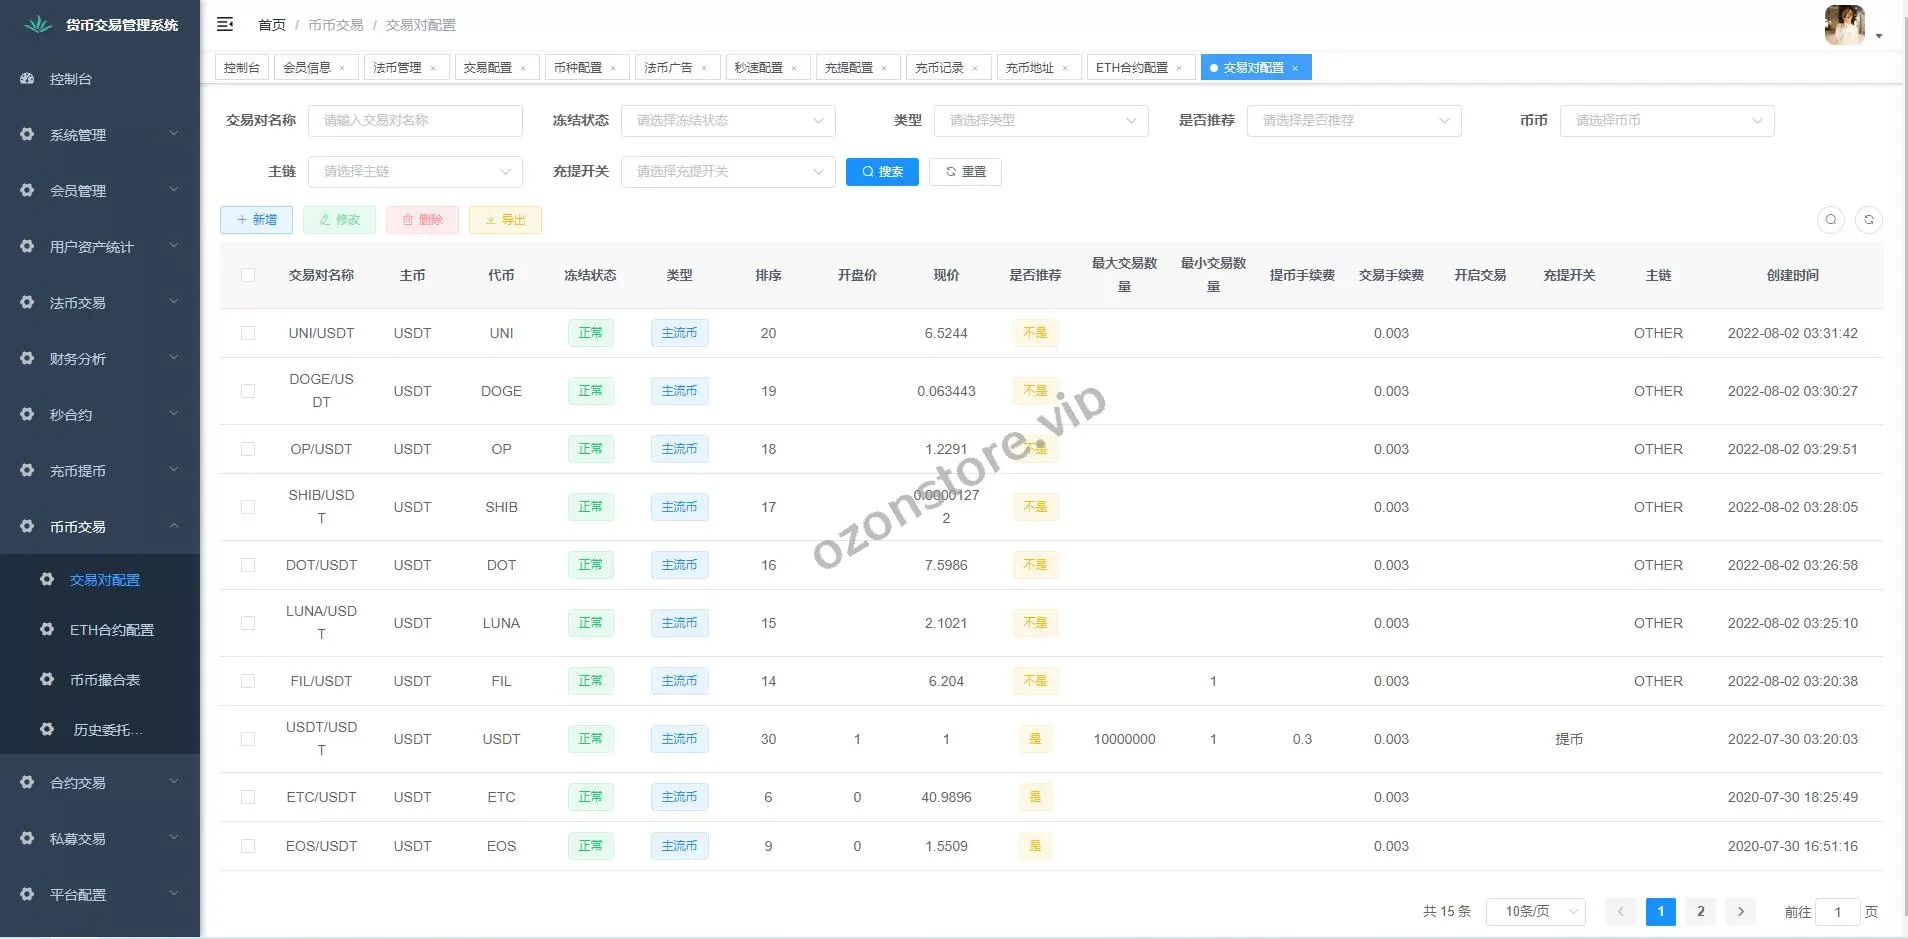
Task: Click the 导出 export button
Action: [x=505, y=220]
